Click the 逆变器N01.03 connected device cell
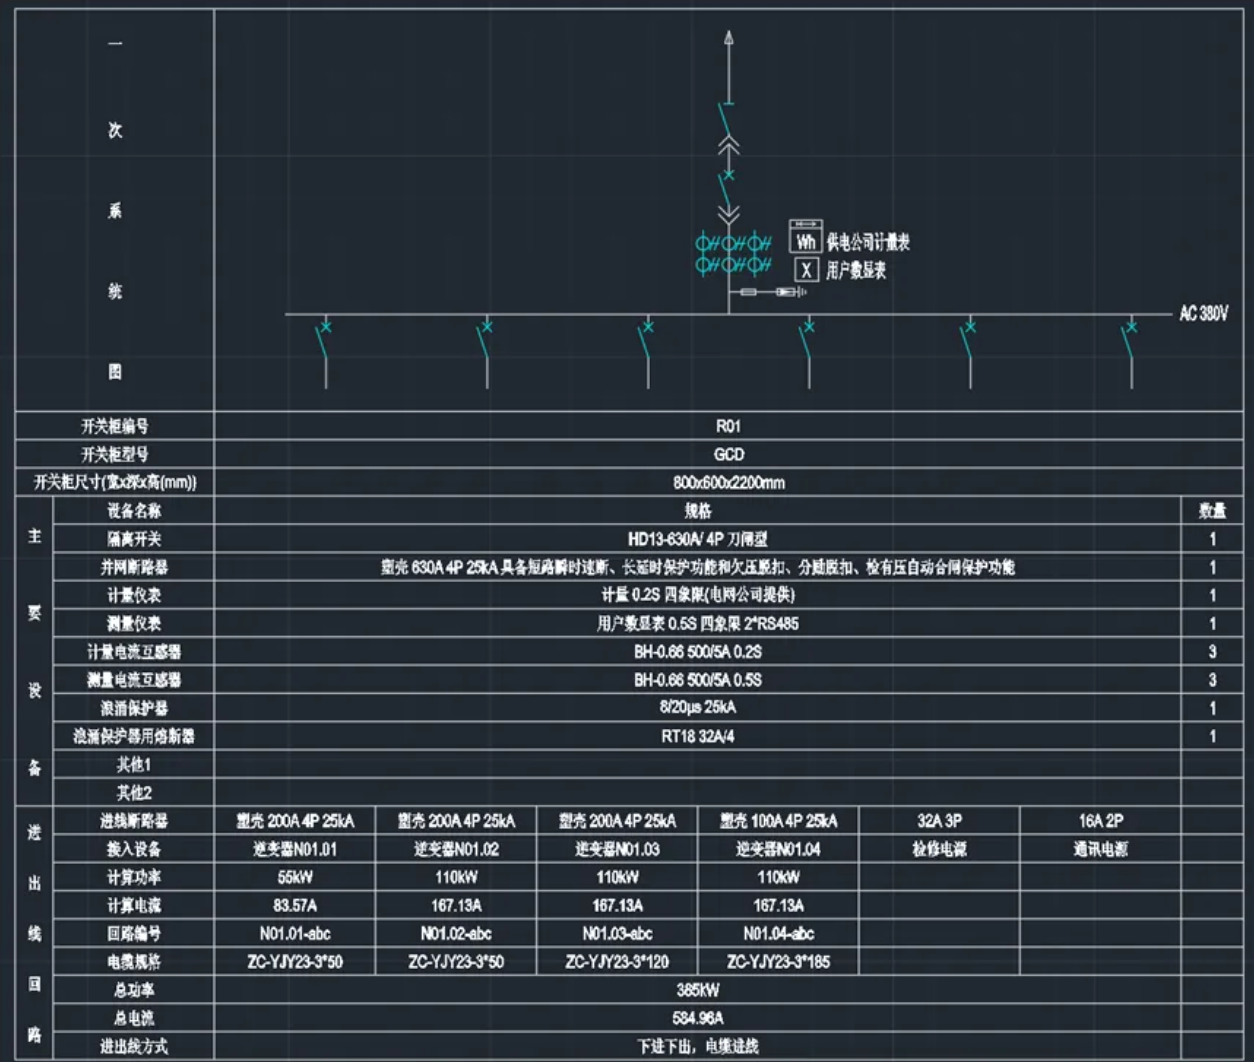The image size is (1254, 1062). [617, 850]
